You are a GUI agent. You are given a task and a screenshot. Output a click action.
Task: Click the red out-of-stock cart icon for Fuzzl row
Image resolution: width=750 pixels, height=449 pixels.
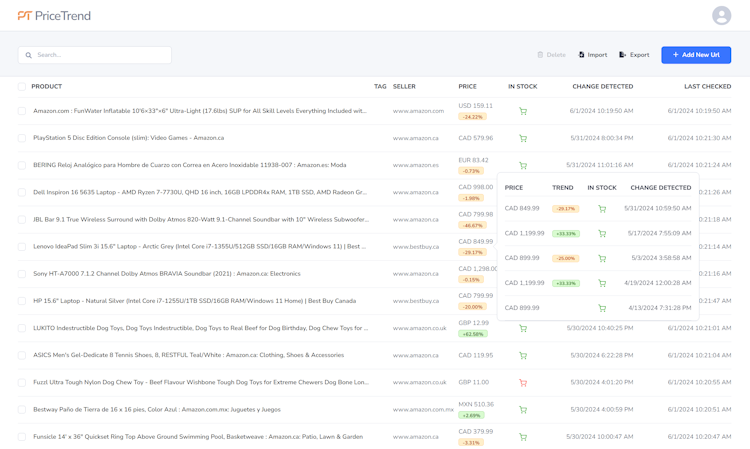(523, 383)
